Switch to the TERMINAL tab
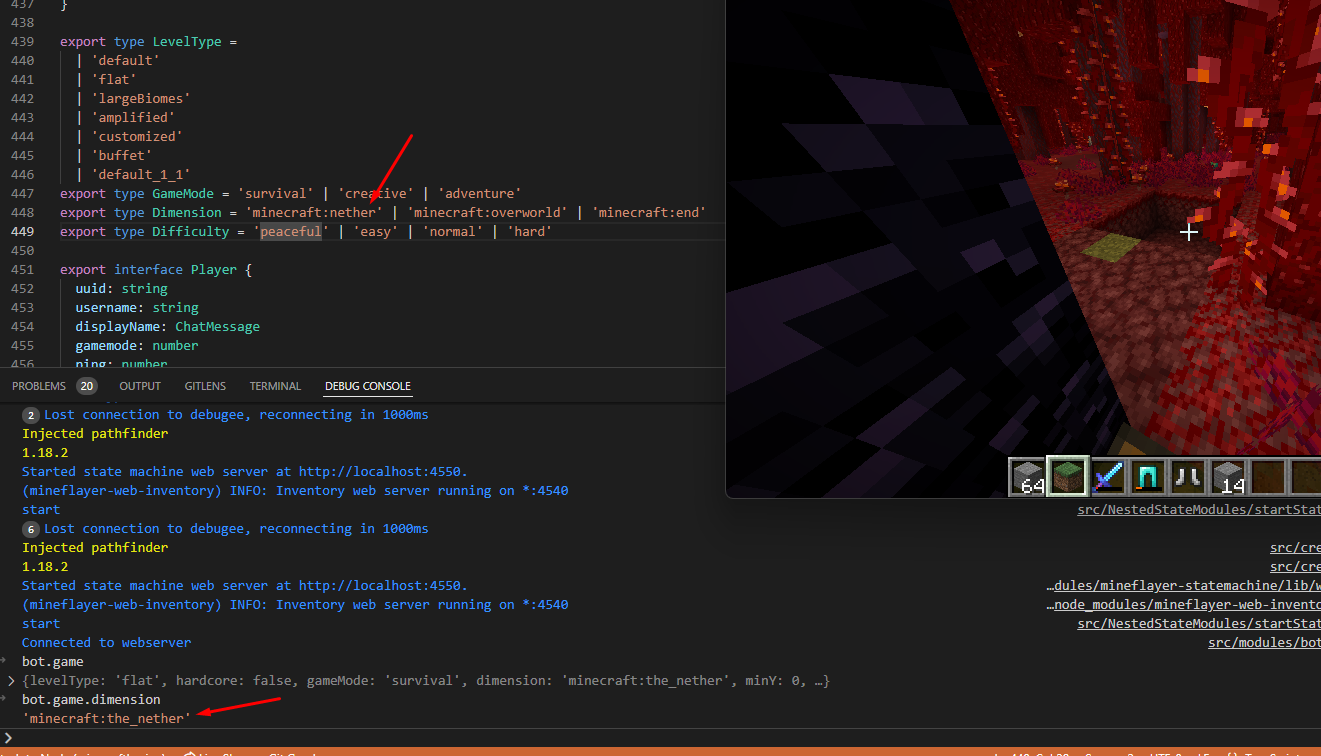This screenshot has width=1321, height=756. [275, 386]
